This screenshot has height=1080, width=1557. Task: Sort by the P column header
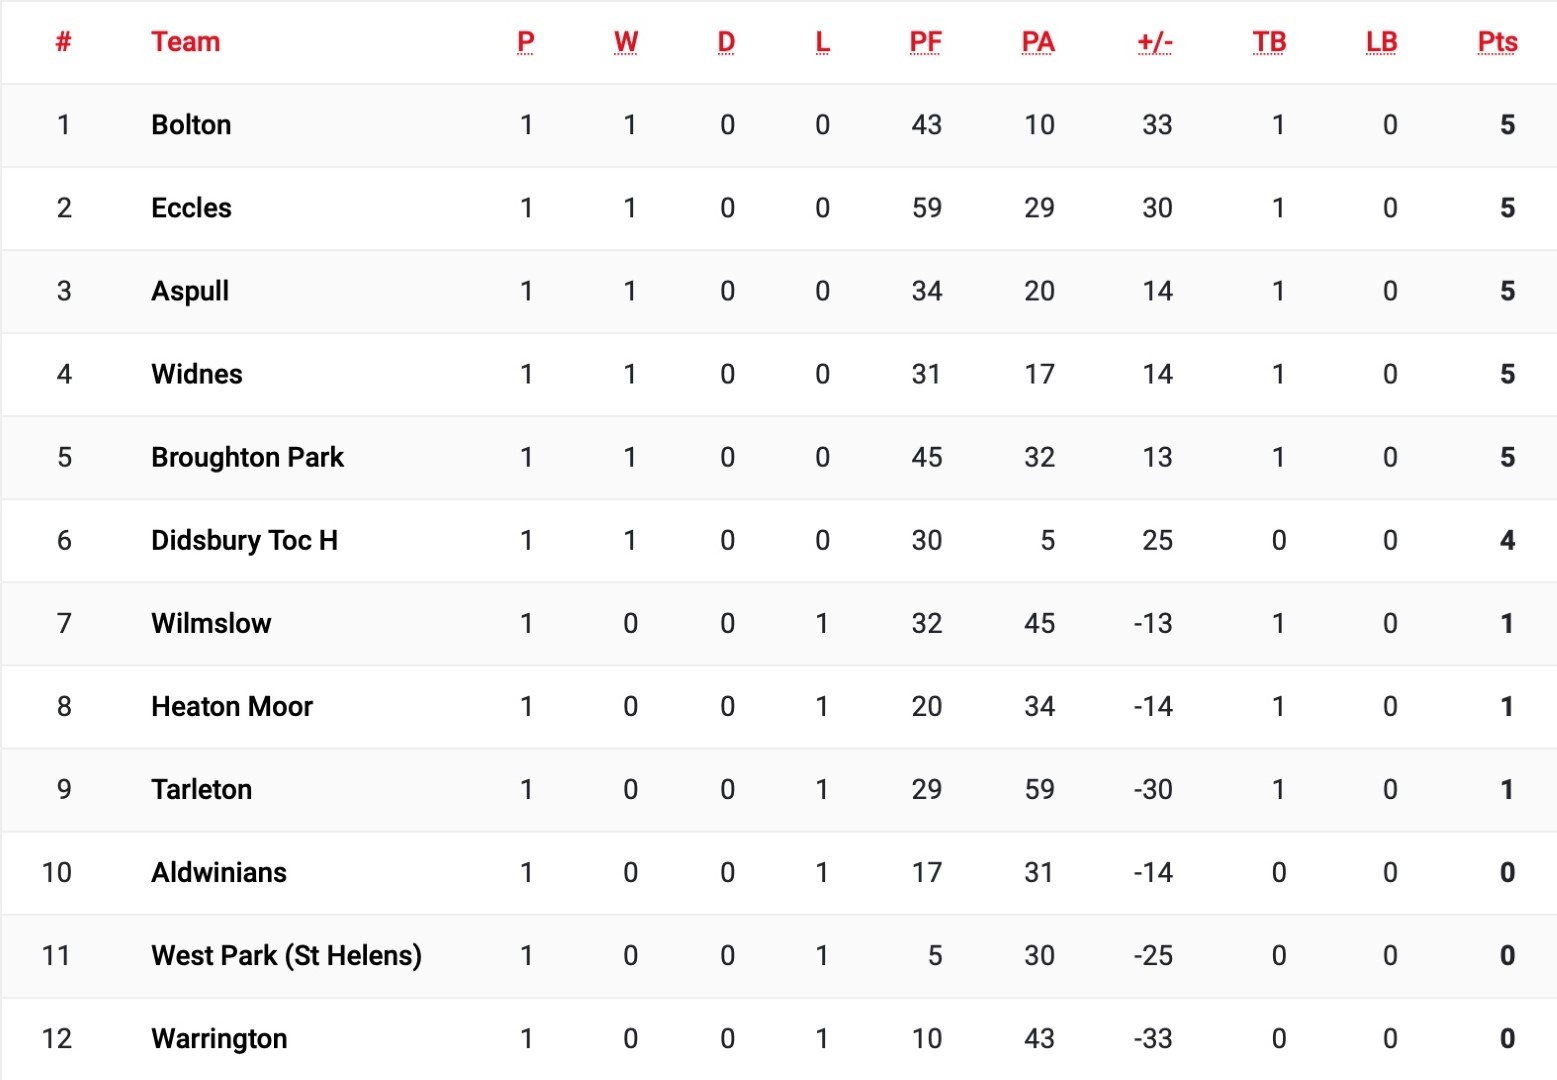pyautogui.click(x=525, y=42)
